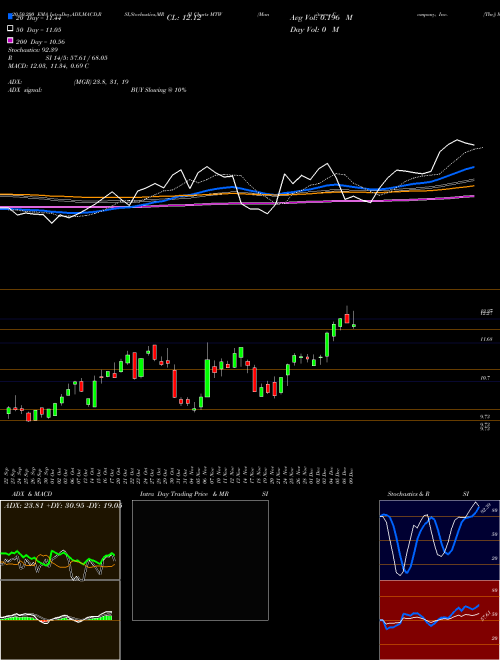Click the 'Intra Day Trading Price & MRSI' title
Image resolution: width=500 pixels, height=660 pixels.
click(204, 494)
